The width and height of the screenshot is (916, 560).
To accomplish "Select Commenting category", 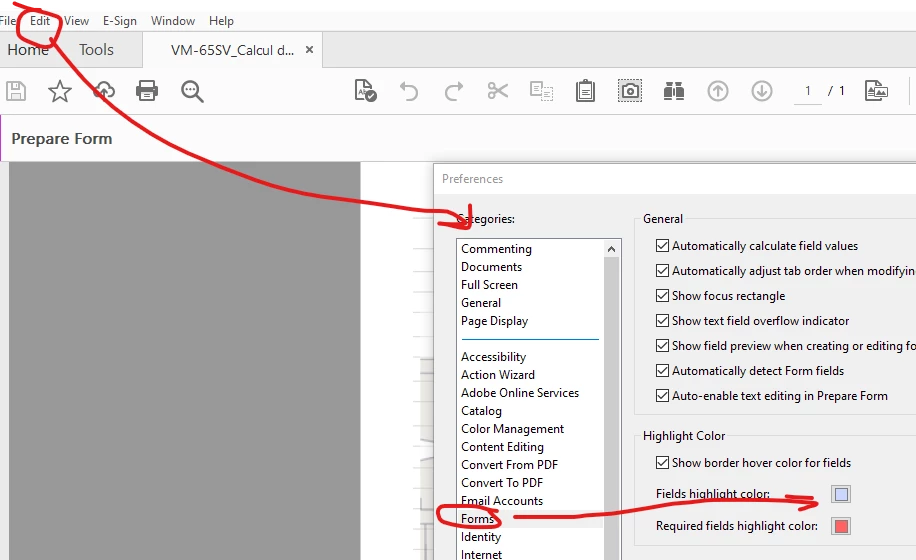I will tap(497, 249).
